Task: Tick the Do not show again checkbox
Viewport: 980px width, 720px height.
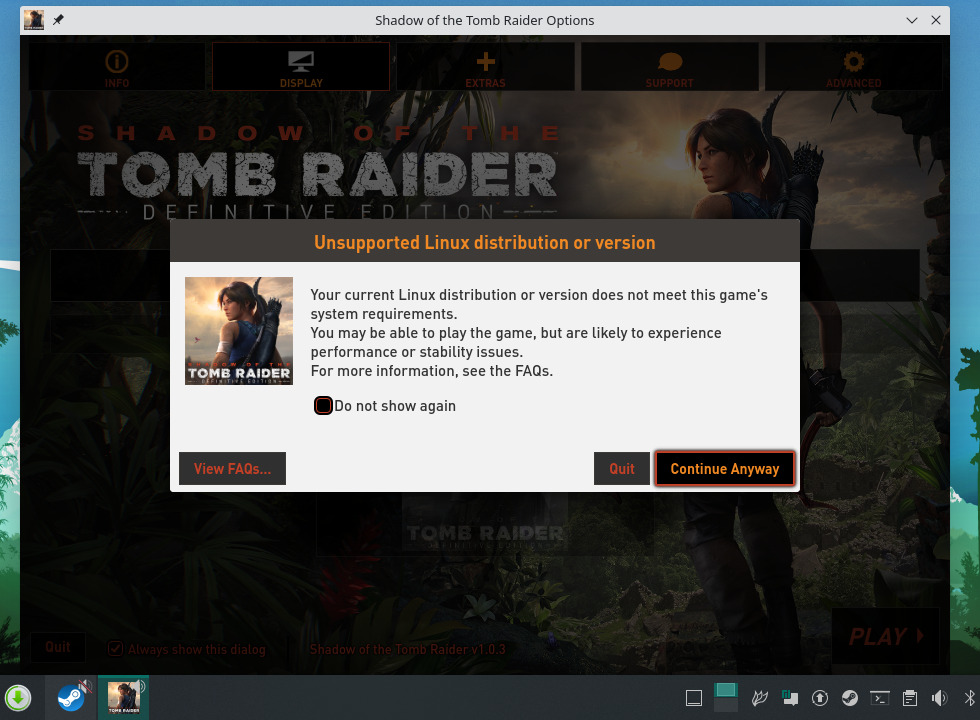Action: pyautogui.click(x=323, y=406)
